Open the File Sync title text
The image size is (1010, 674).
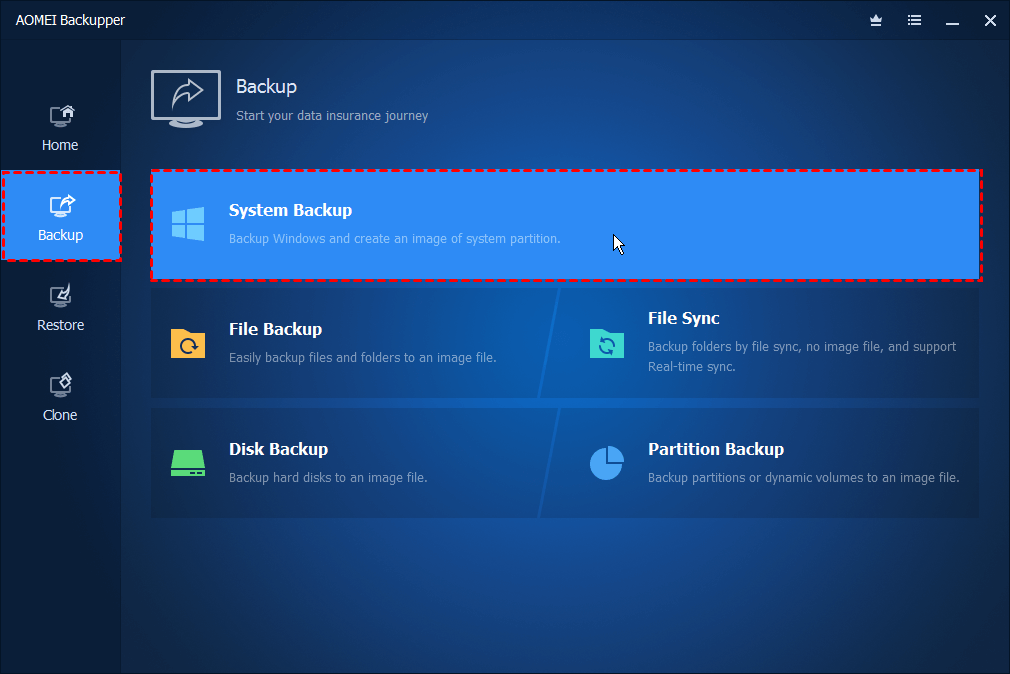(684, 319)
